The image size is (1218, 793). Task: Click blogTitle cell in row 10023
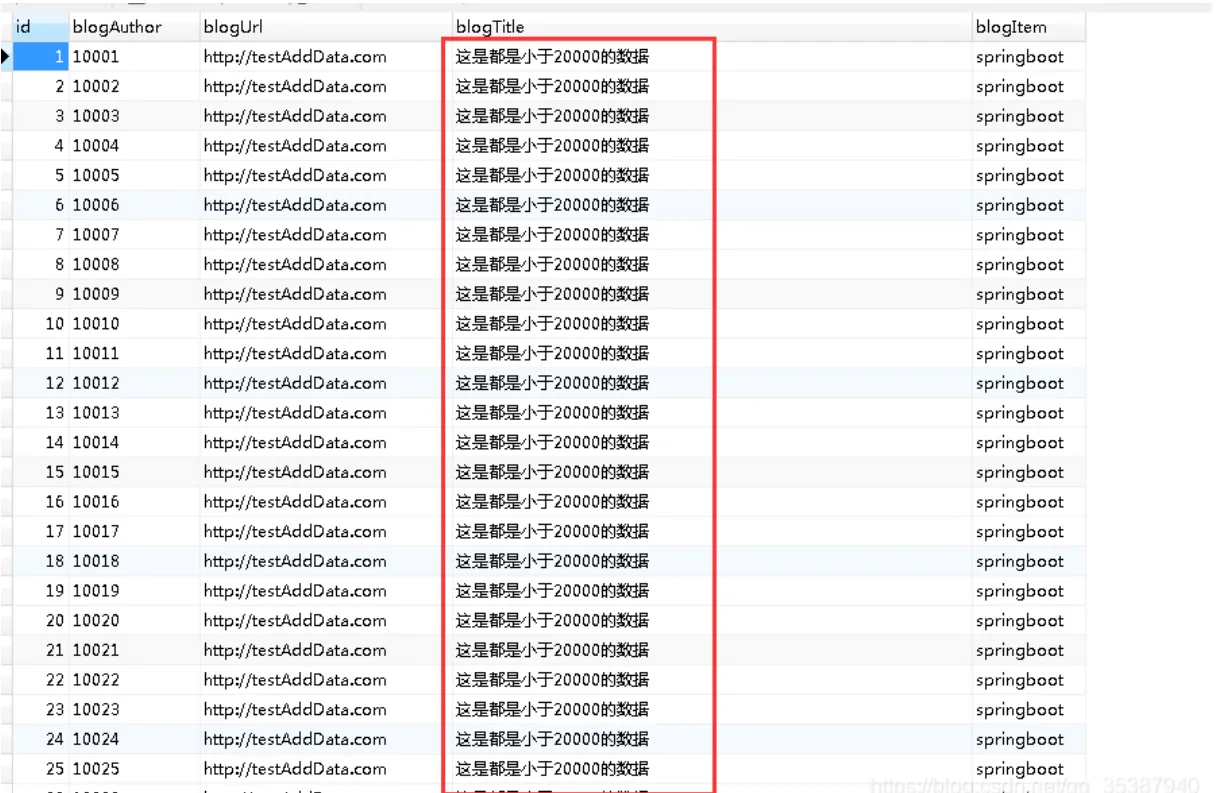(x=711, y=710)
